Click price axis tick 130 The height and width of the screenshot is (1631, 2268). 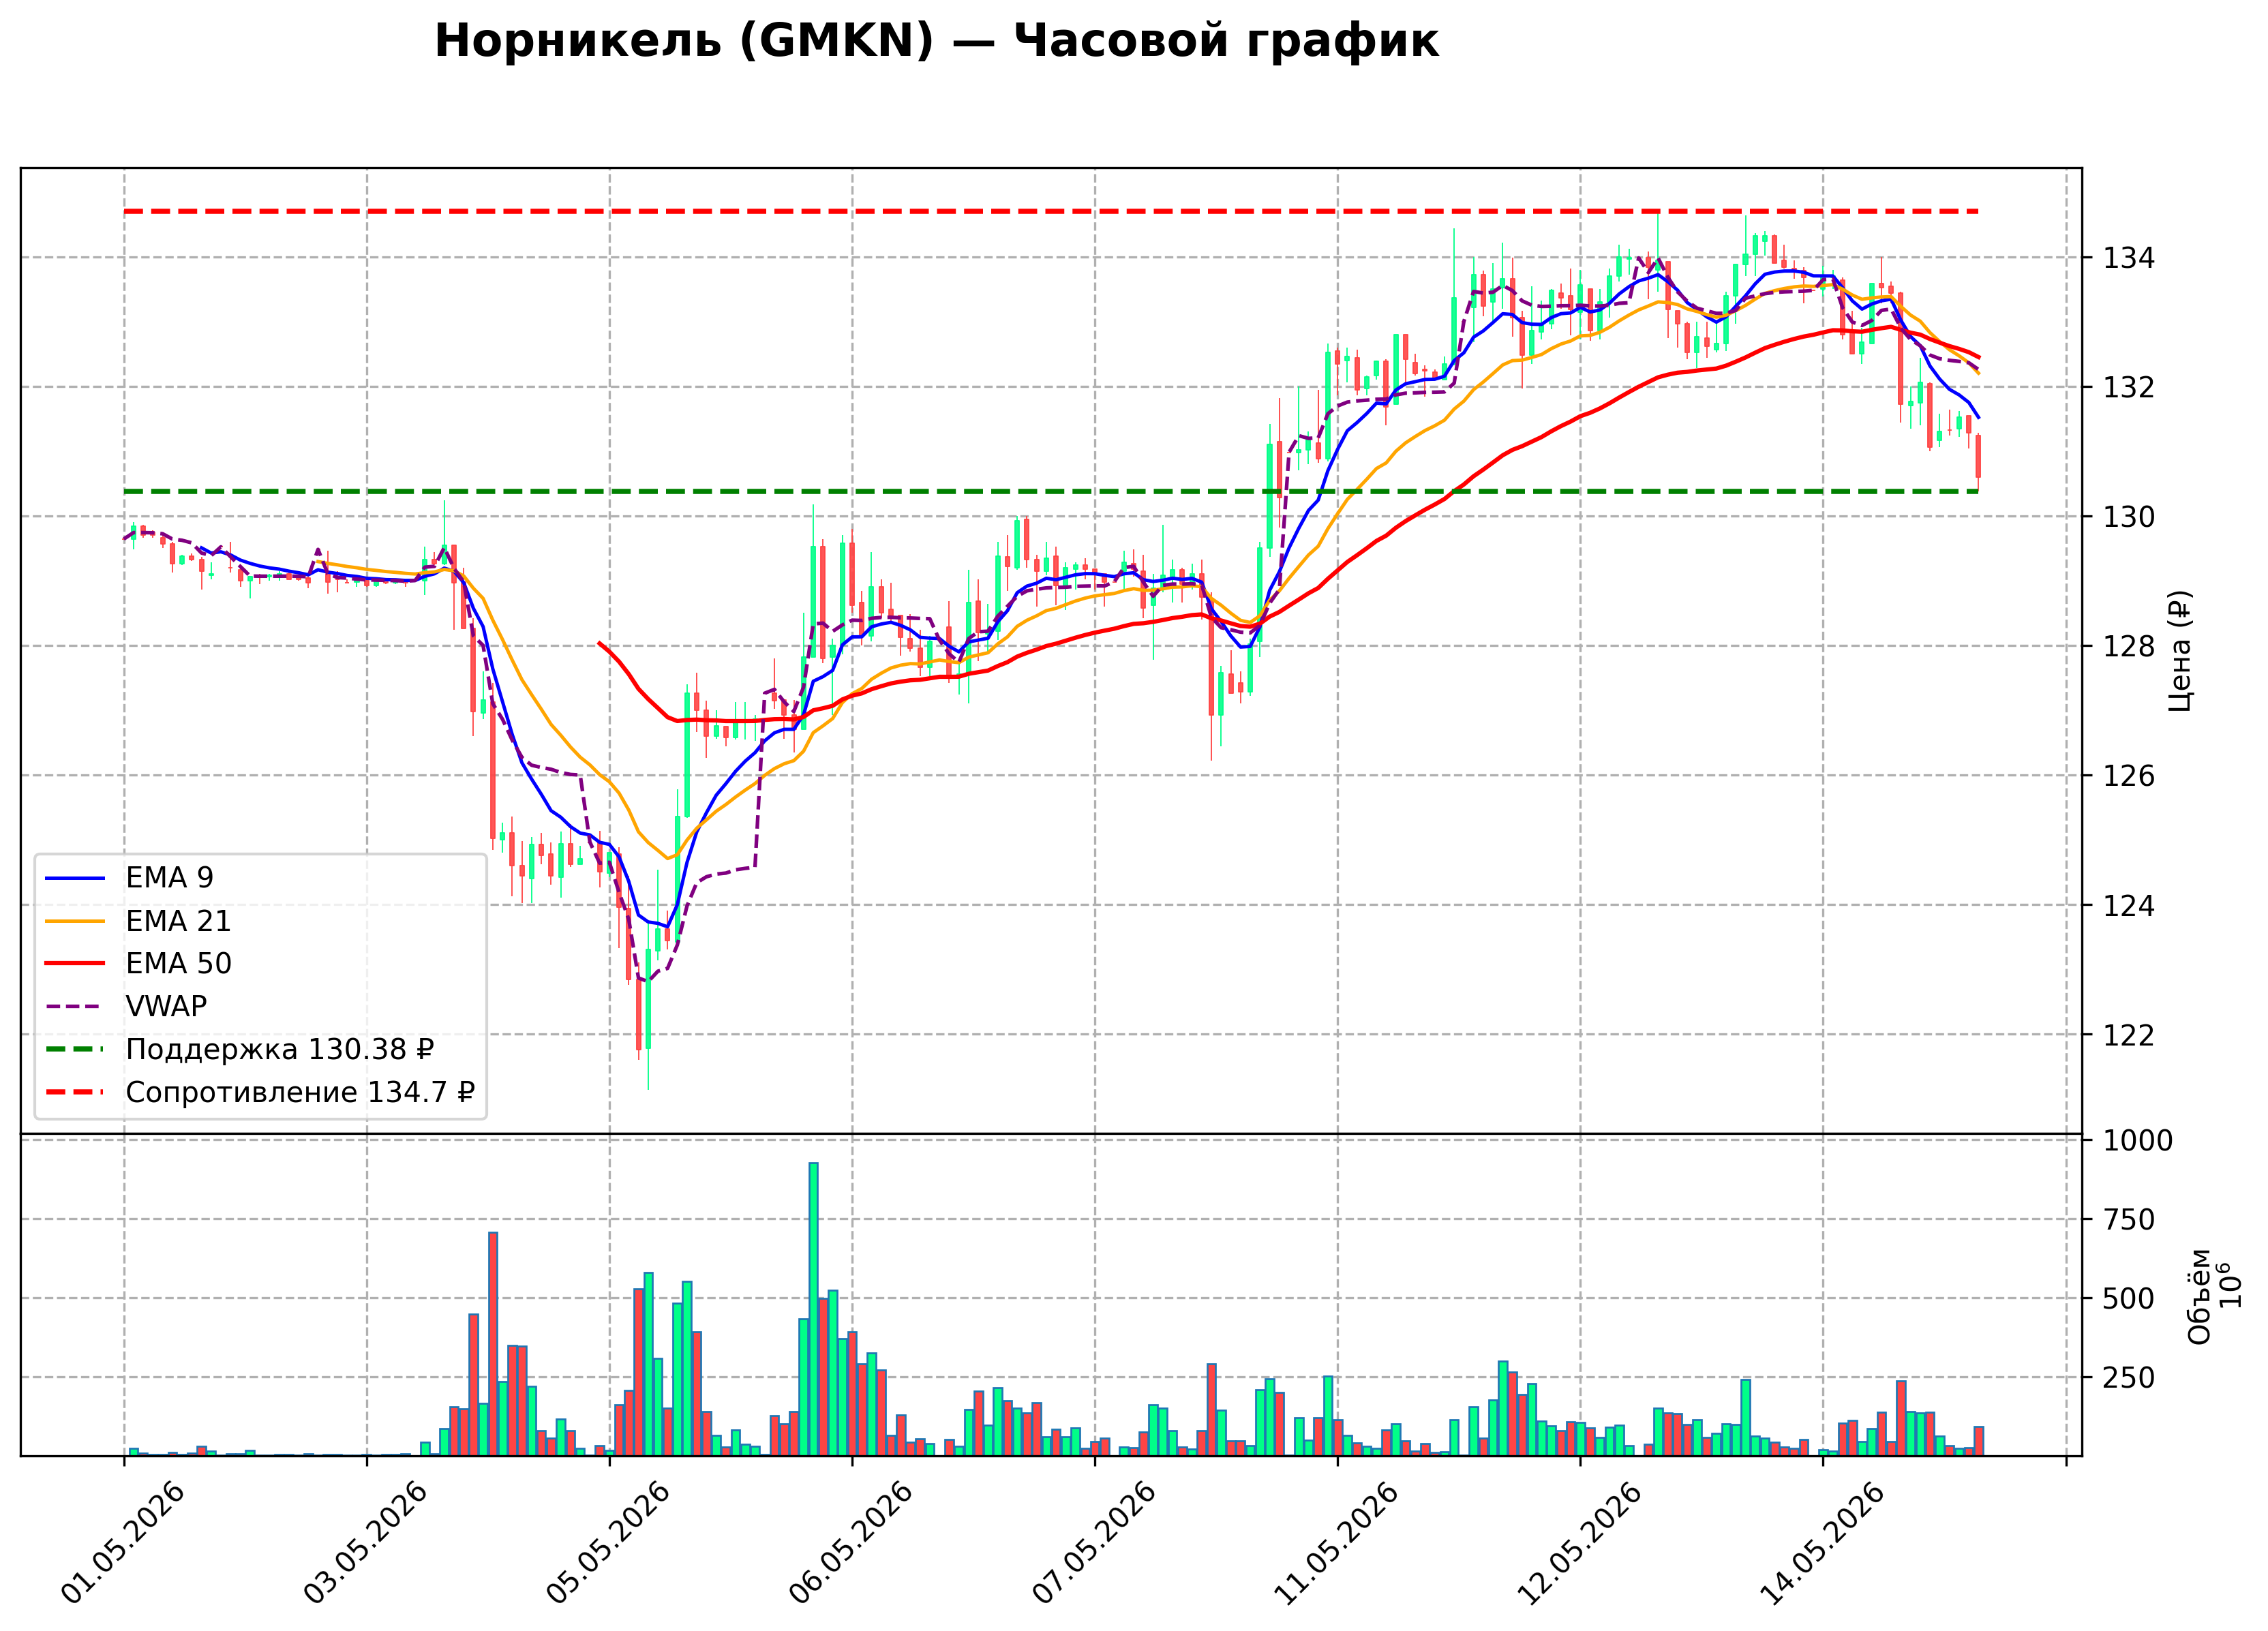pos(2128,517)
